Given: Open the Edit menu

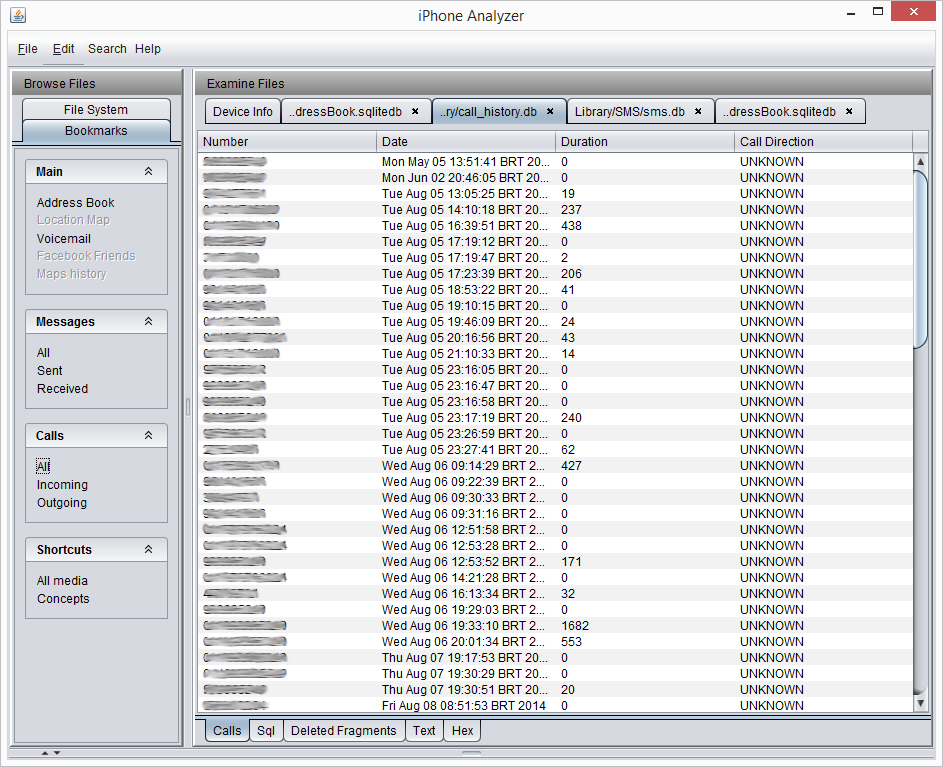Looking at the screenshot, I should coord(63,49).
